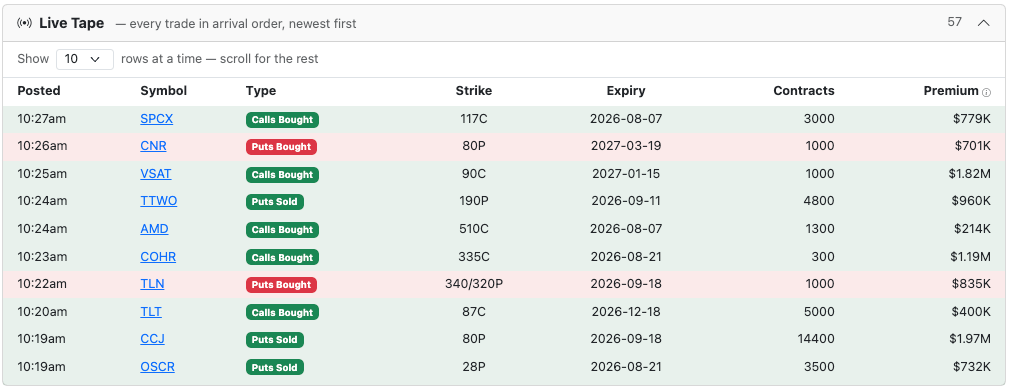The width and height of the screenshot is (1011, 386).
Task: Open the CNR symbol link
Action: 153,146
